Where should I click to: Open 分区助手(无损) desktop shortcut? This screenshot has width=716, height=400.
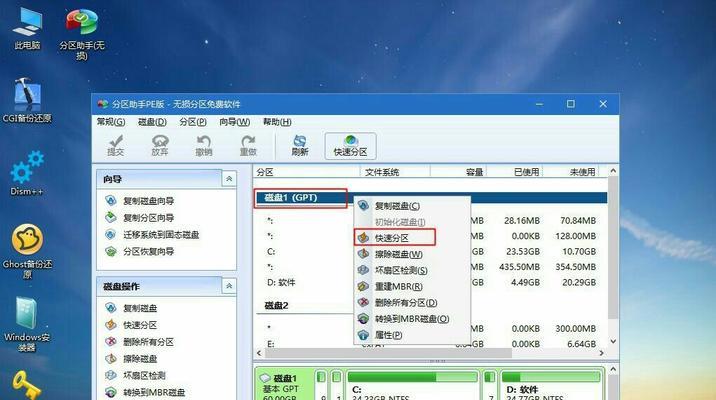[82, 33]
